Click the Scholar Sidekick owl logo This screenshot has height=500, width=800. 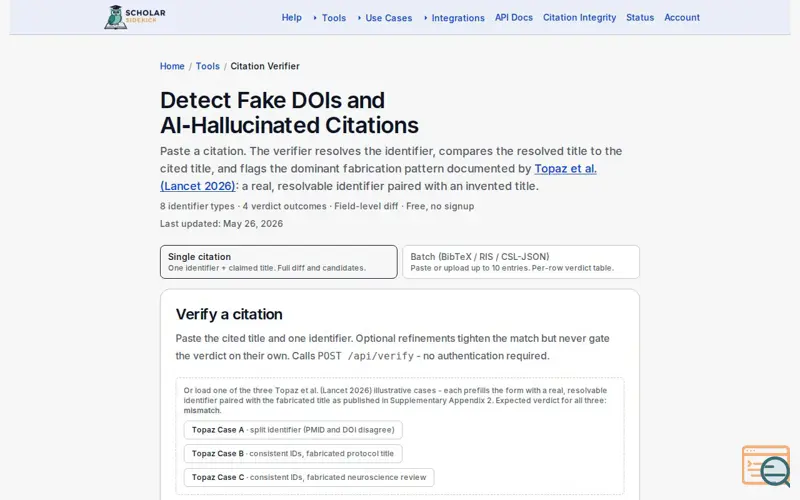(135, 17)
